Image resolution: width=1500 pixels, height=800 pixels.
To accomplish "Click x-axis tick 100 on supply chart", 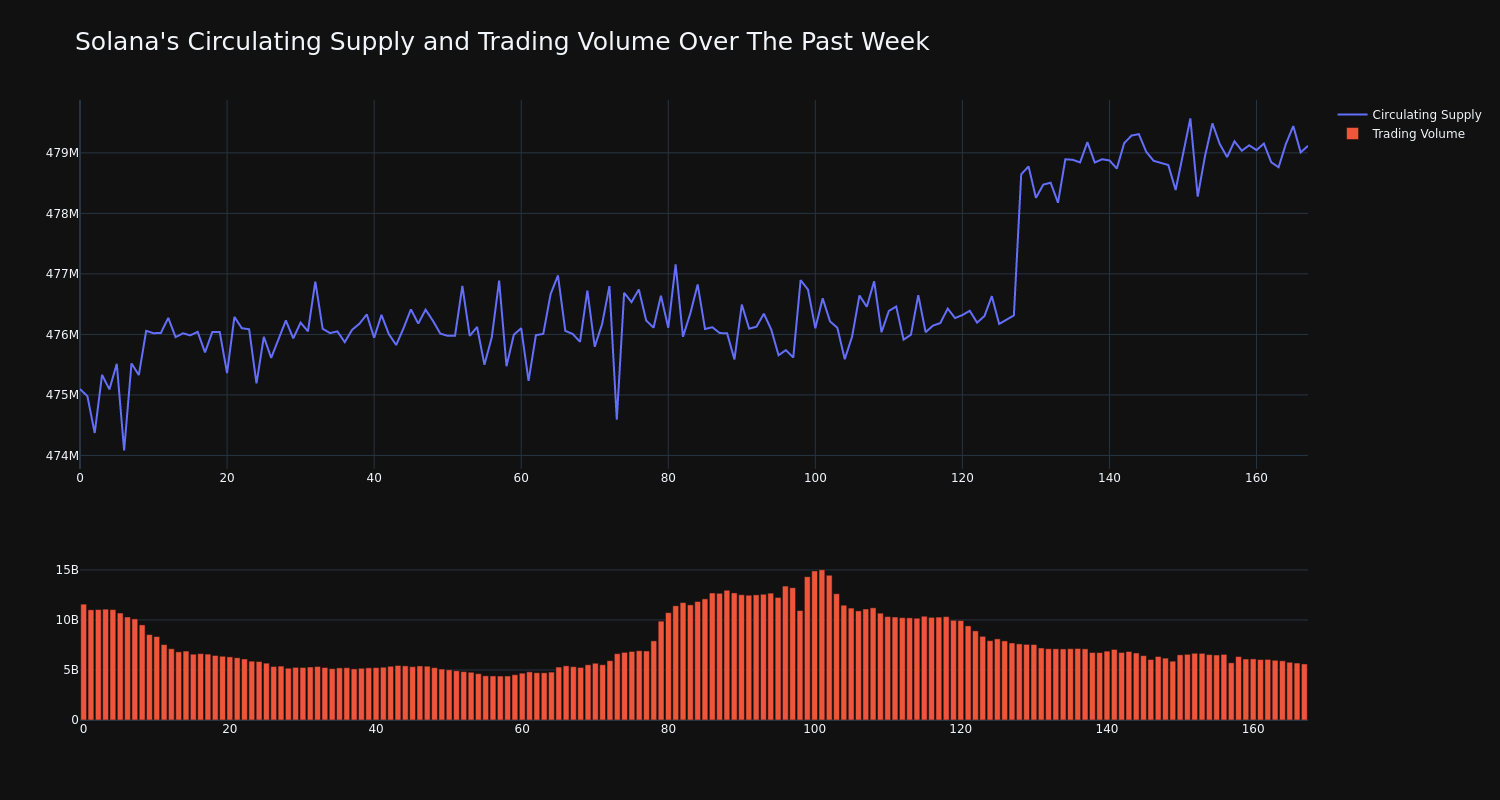I will [815, 478].
